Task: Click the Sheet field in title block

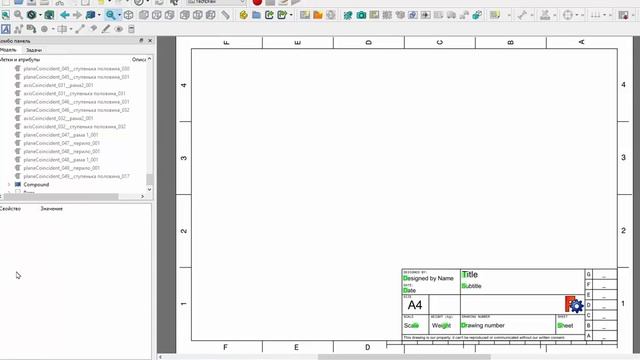Action: 565,325
